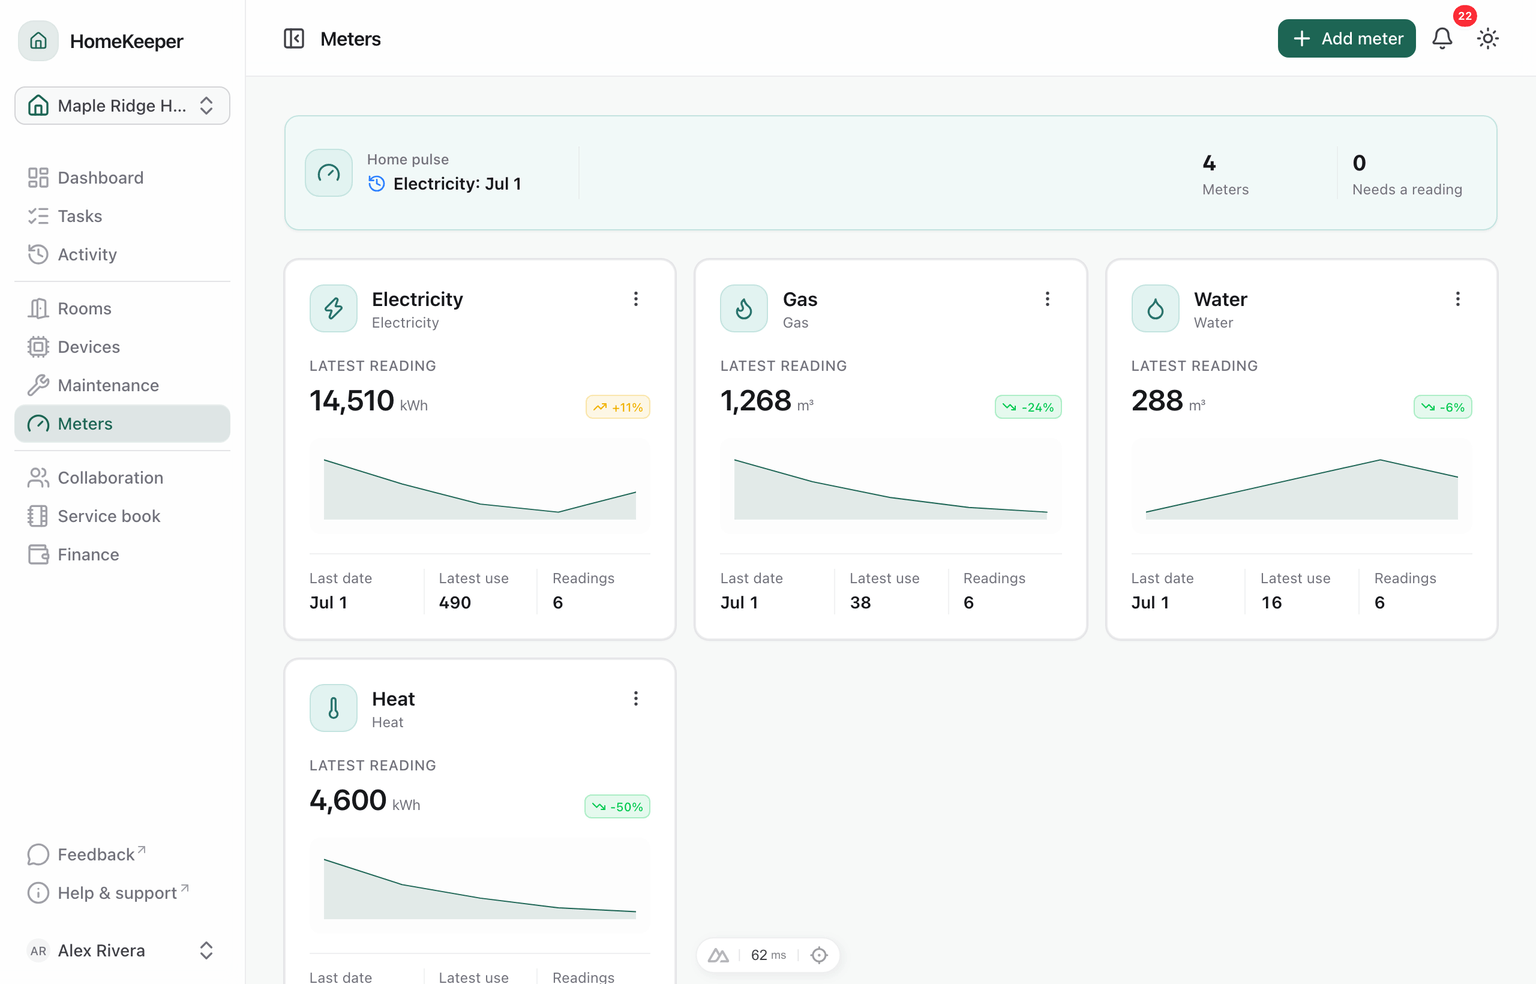Click the Water -6% trend badge
The width and height of the screenshot is (1536, 984).
[1443, 407]
